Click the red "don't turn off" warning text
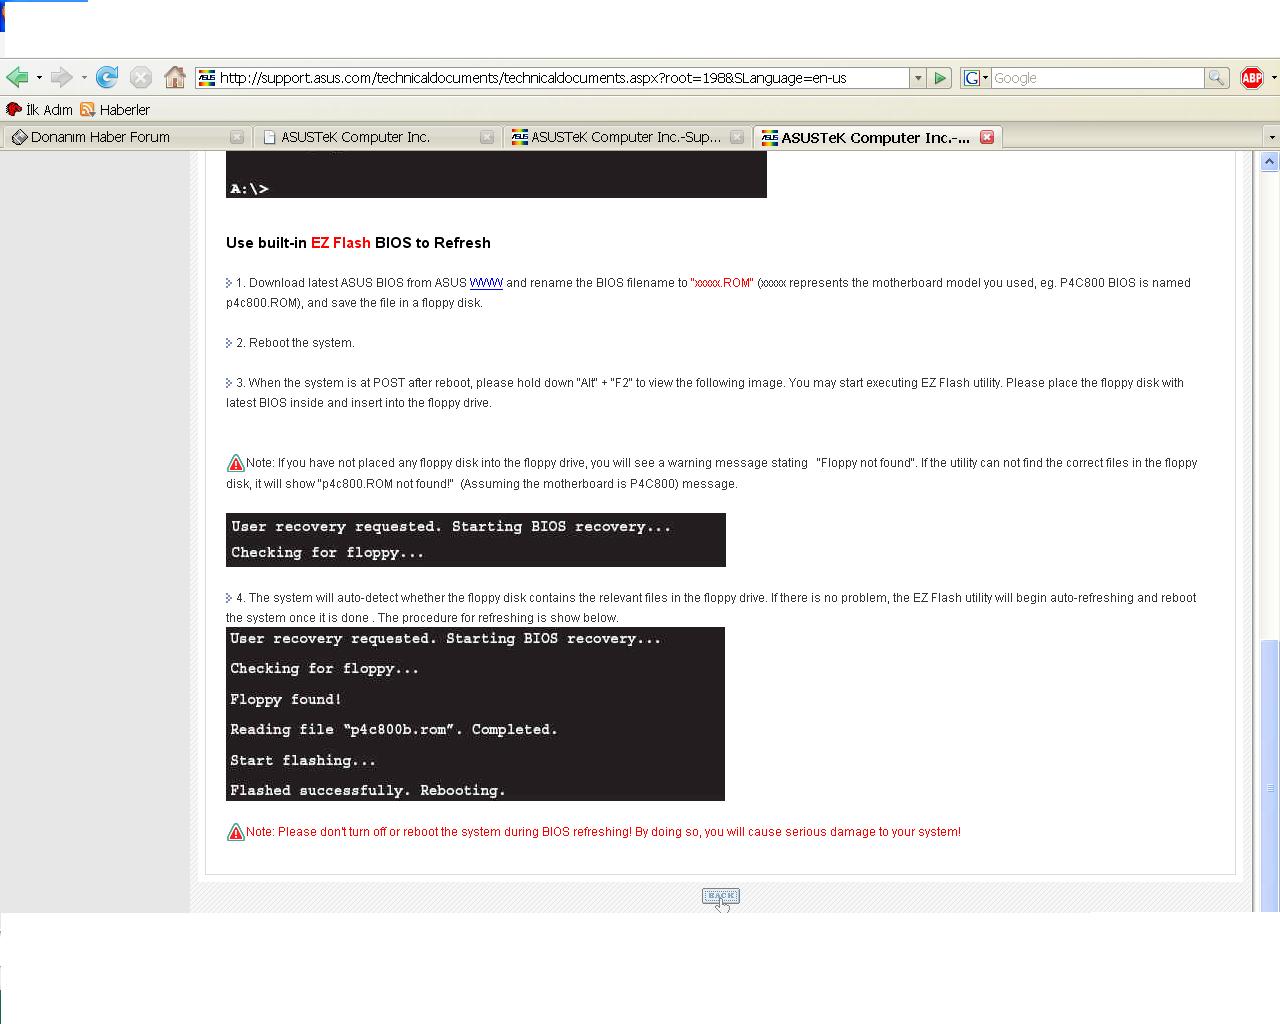The height and width of the screenshot is (1024, 1280). click(603, 832)
